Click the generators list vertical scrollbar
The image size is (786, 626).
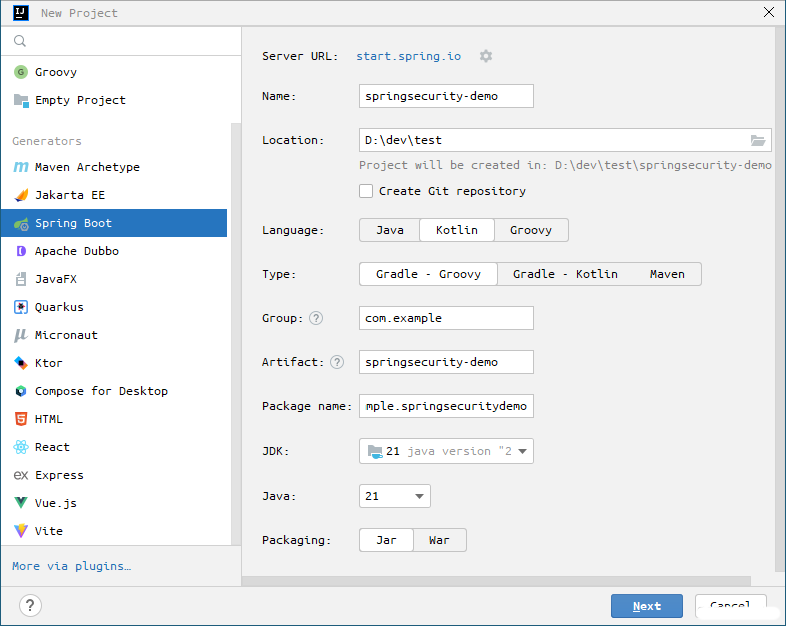click(x=236, y=333)
